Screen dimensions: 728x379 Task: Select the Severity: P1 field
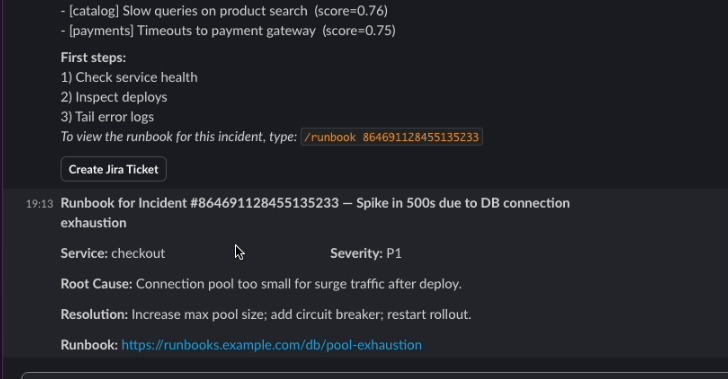(366, 254)
